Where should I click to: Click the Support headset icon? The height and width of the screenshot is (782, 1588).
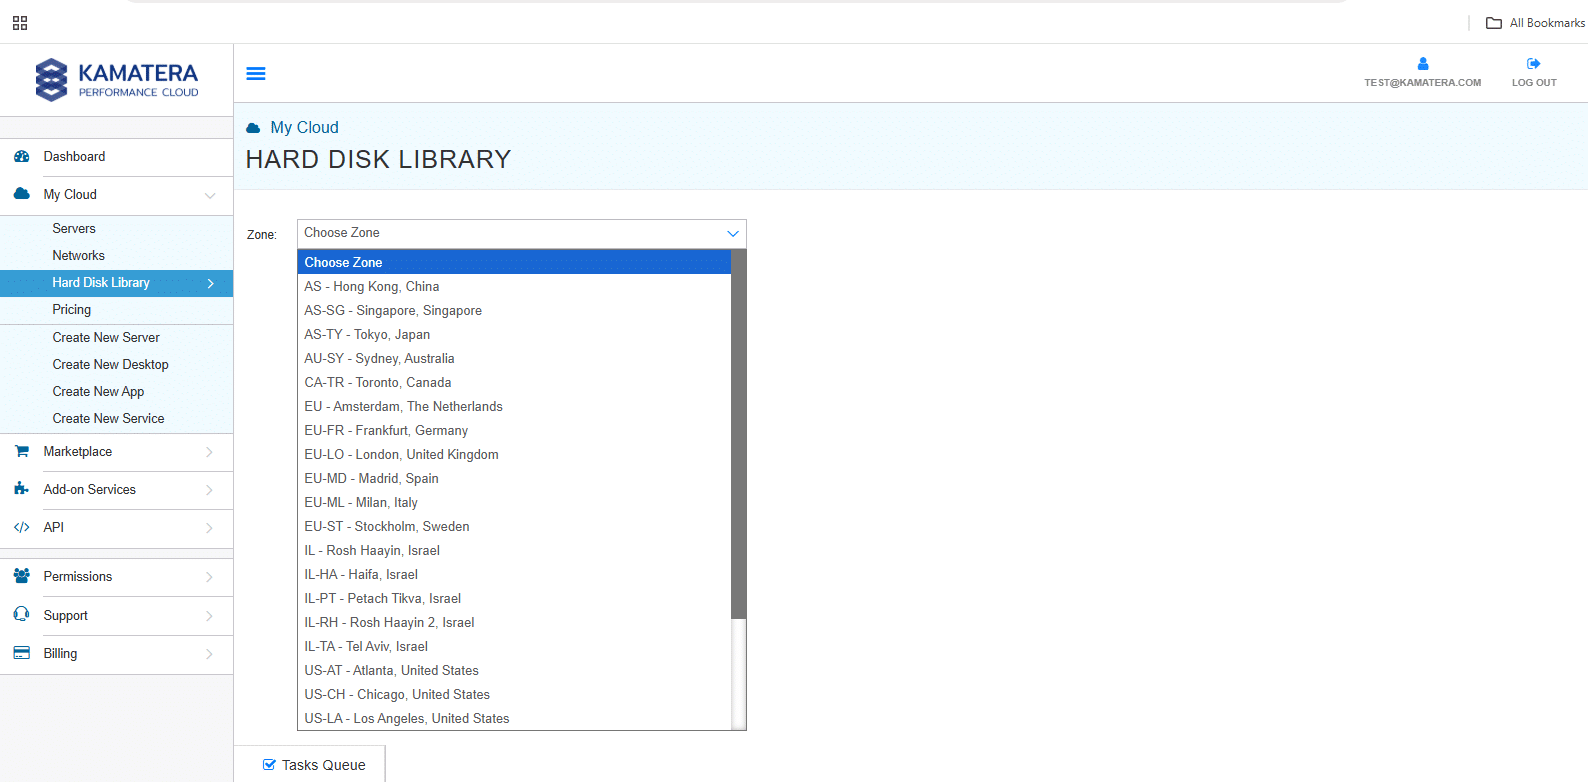pyautogui.click(x=22, y=615)
